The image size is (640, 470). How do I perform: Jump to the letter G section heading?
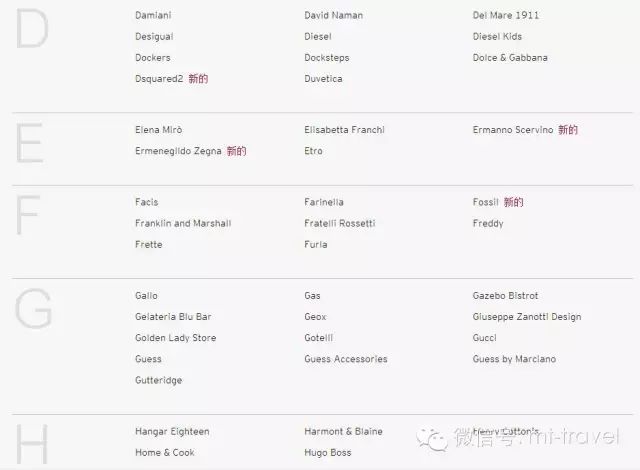(x=33, y=308)
